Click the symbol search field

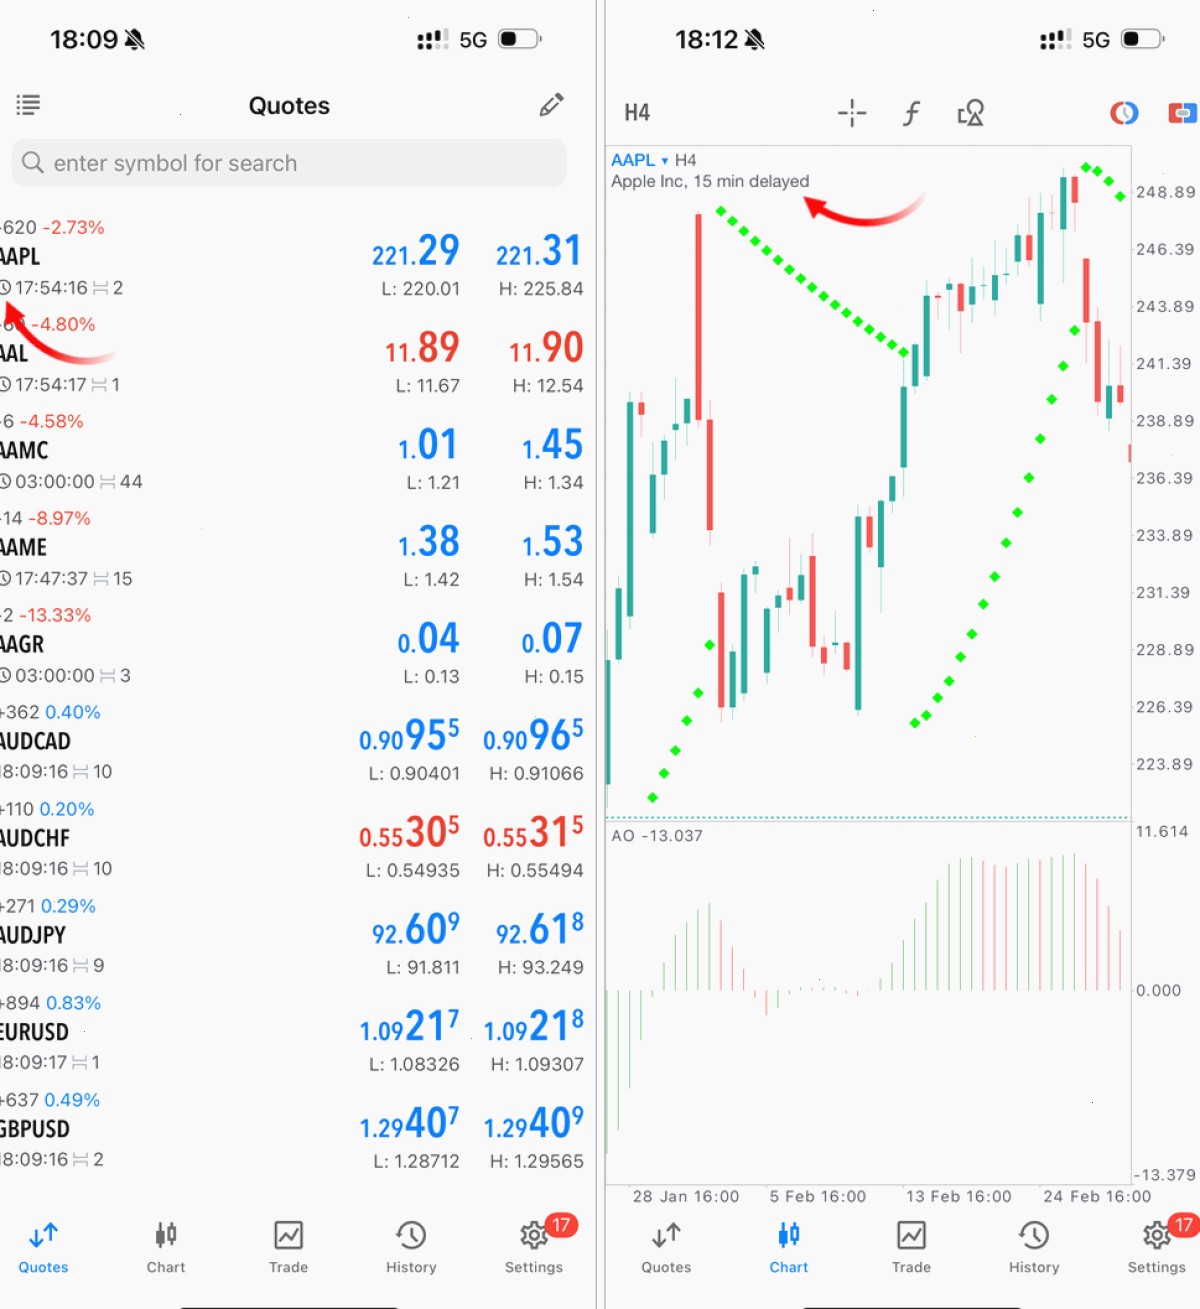pyautogui.click(x=289, y=163)
